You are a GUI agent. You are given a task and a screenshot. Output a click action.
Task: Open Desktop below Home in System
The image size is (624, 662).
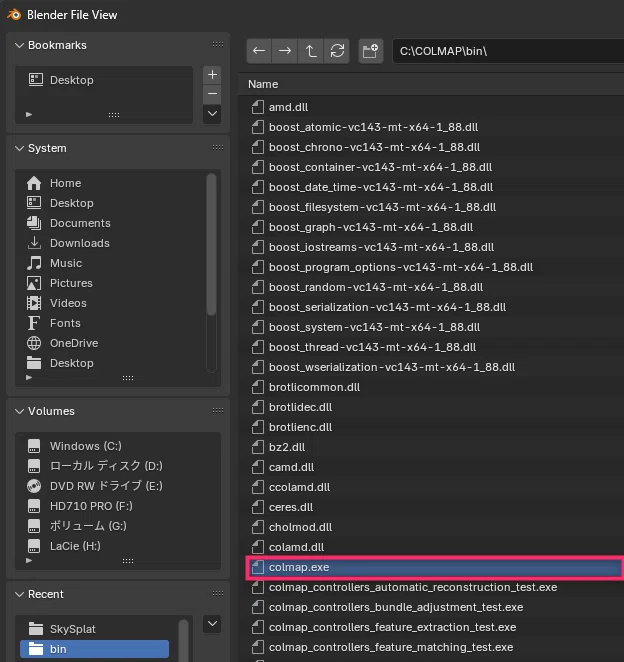pos(114,203)
